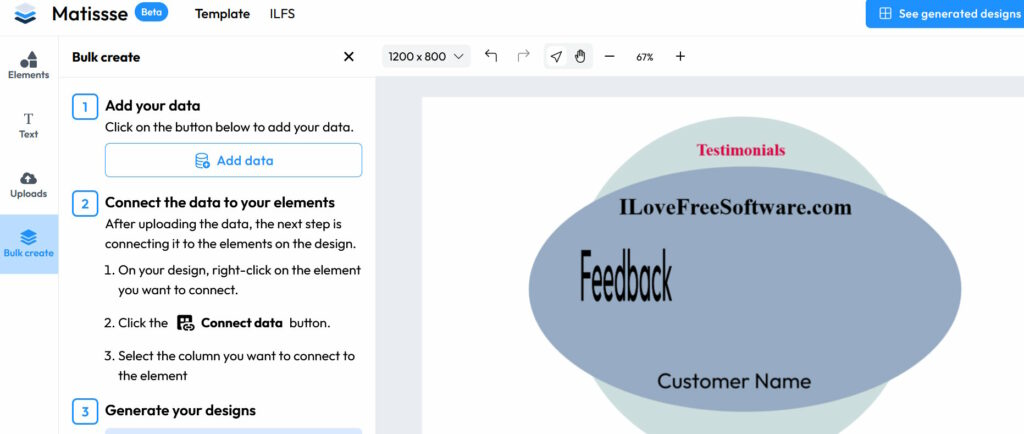The image size is (1024, 434).
Task: Select the Bulk create sidebar panel
Action: click(x=29, y=244)
